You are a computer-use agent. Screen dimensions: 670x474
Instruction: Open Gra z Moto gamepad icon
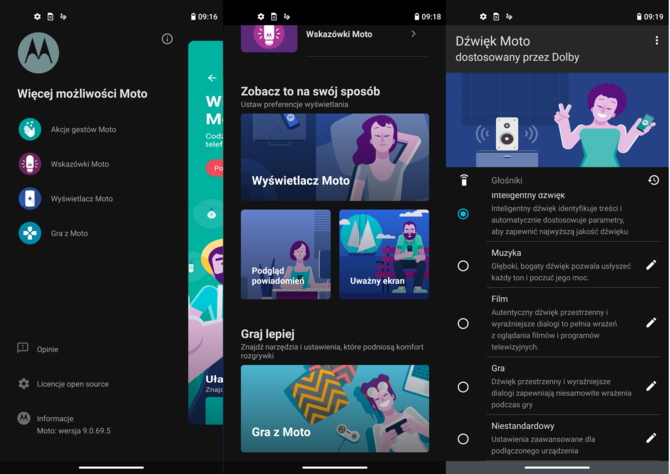point(29,233)
